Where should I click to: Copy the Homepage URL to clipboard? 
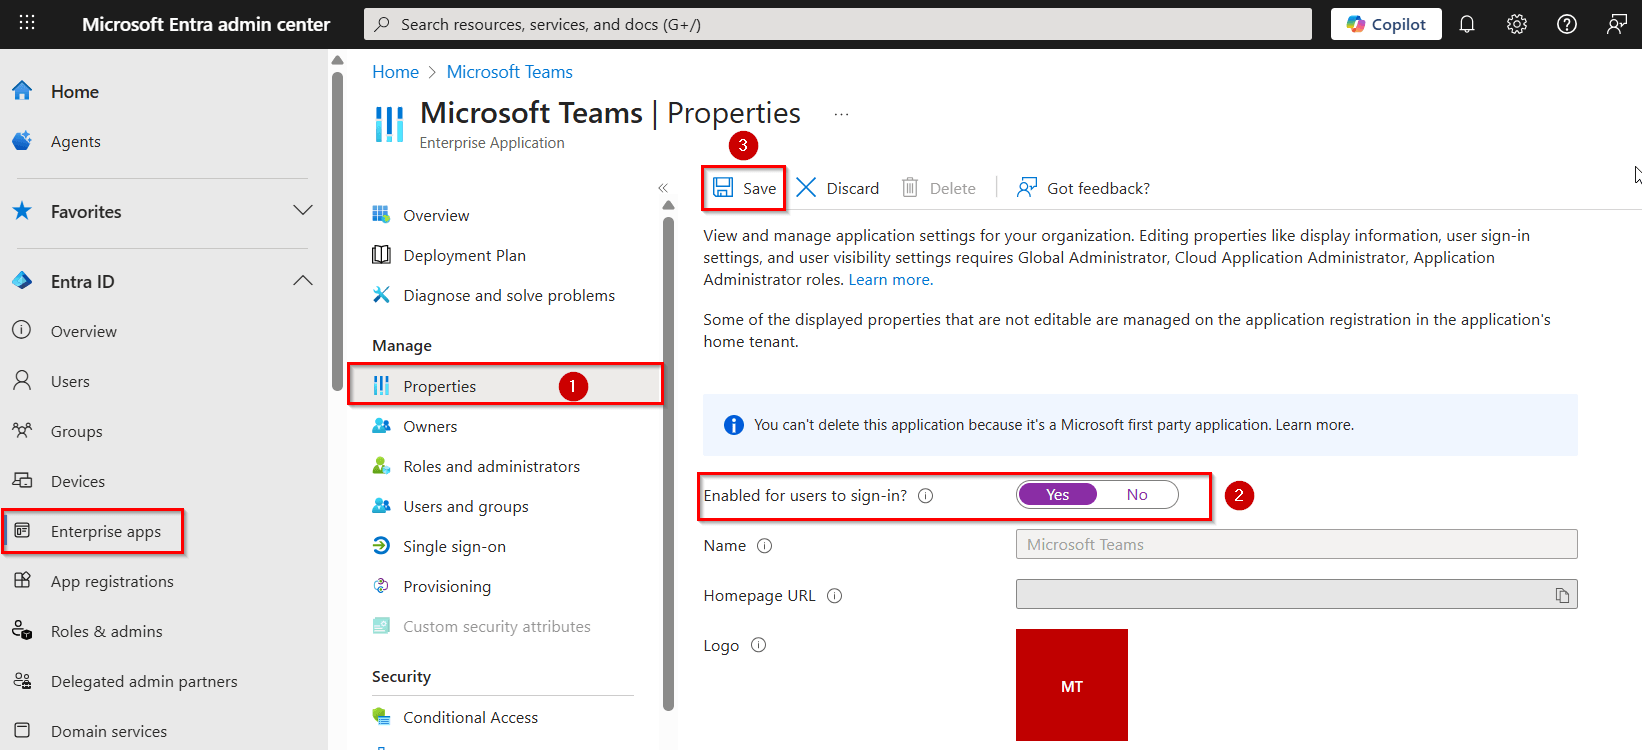[x=1562, y=595]
